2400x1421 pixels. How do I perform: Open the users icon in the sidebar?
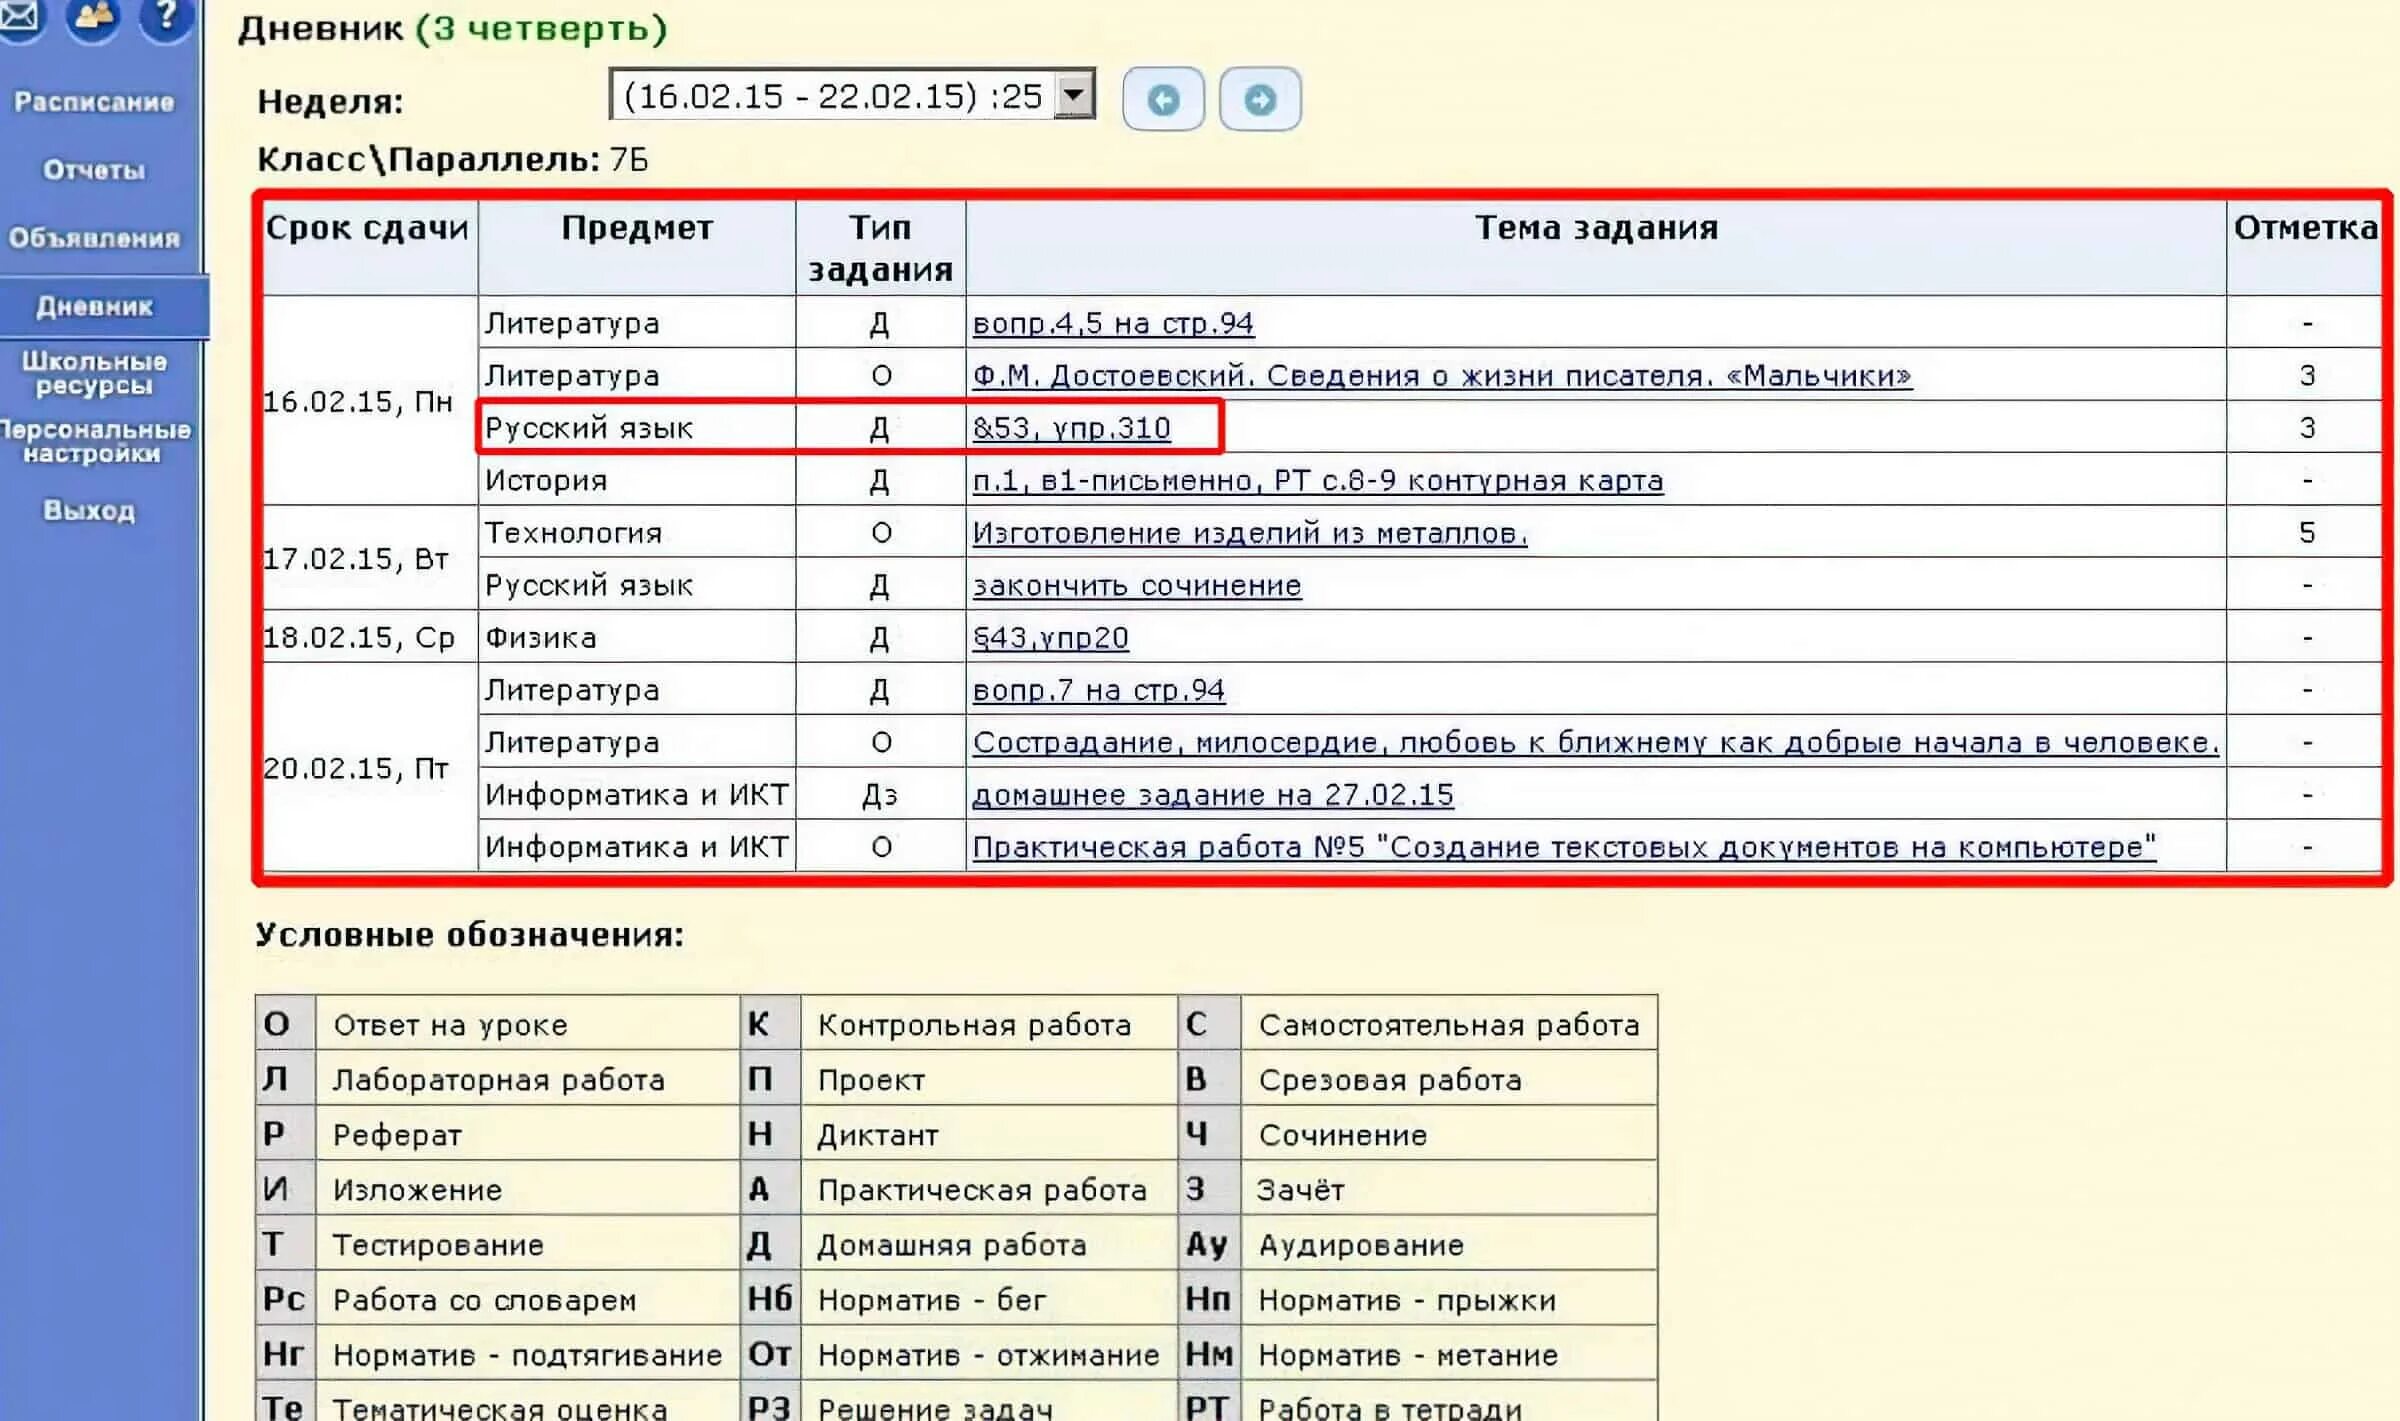click(x=93, y=16)
